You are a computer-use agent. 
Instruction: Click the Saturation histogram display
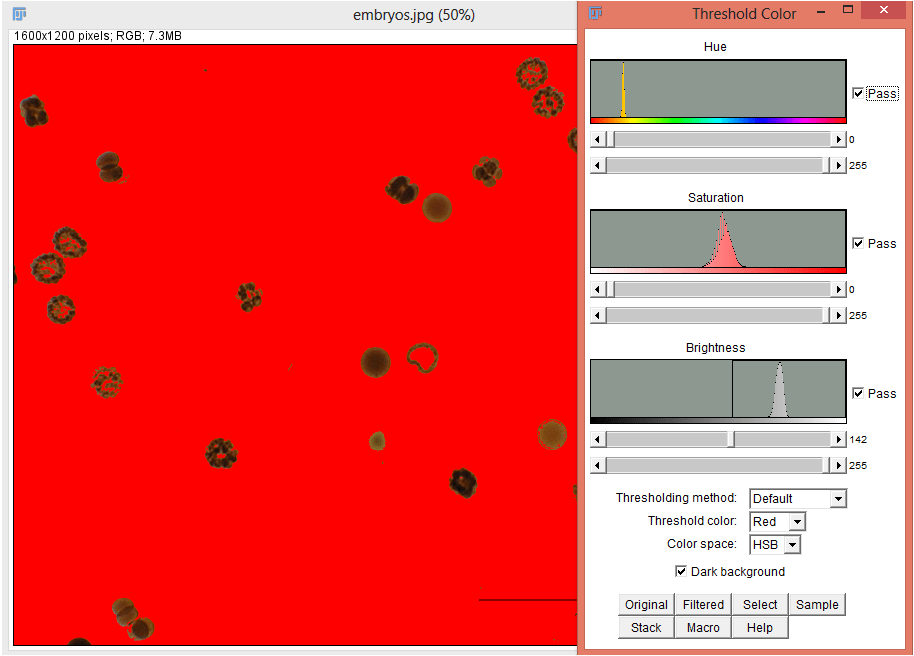coord(717,240)
